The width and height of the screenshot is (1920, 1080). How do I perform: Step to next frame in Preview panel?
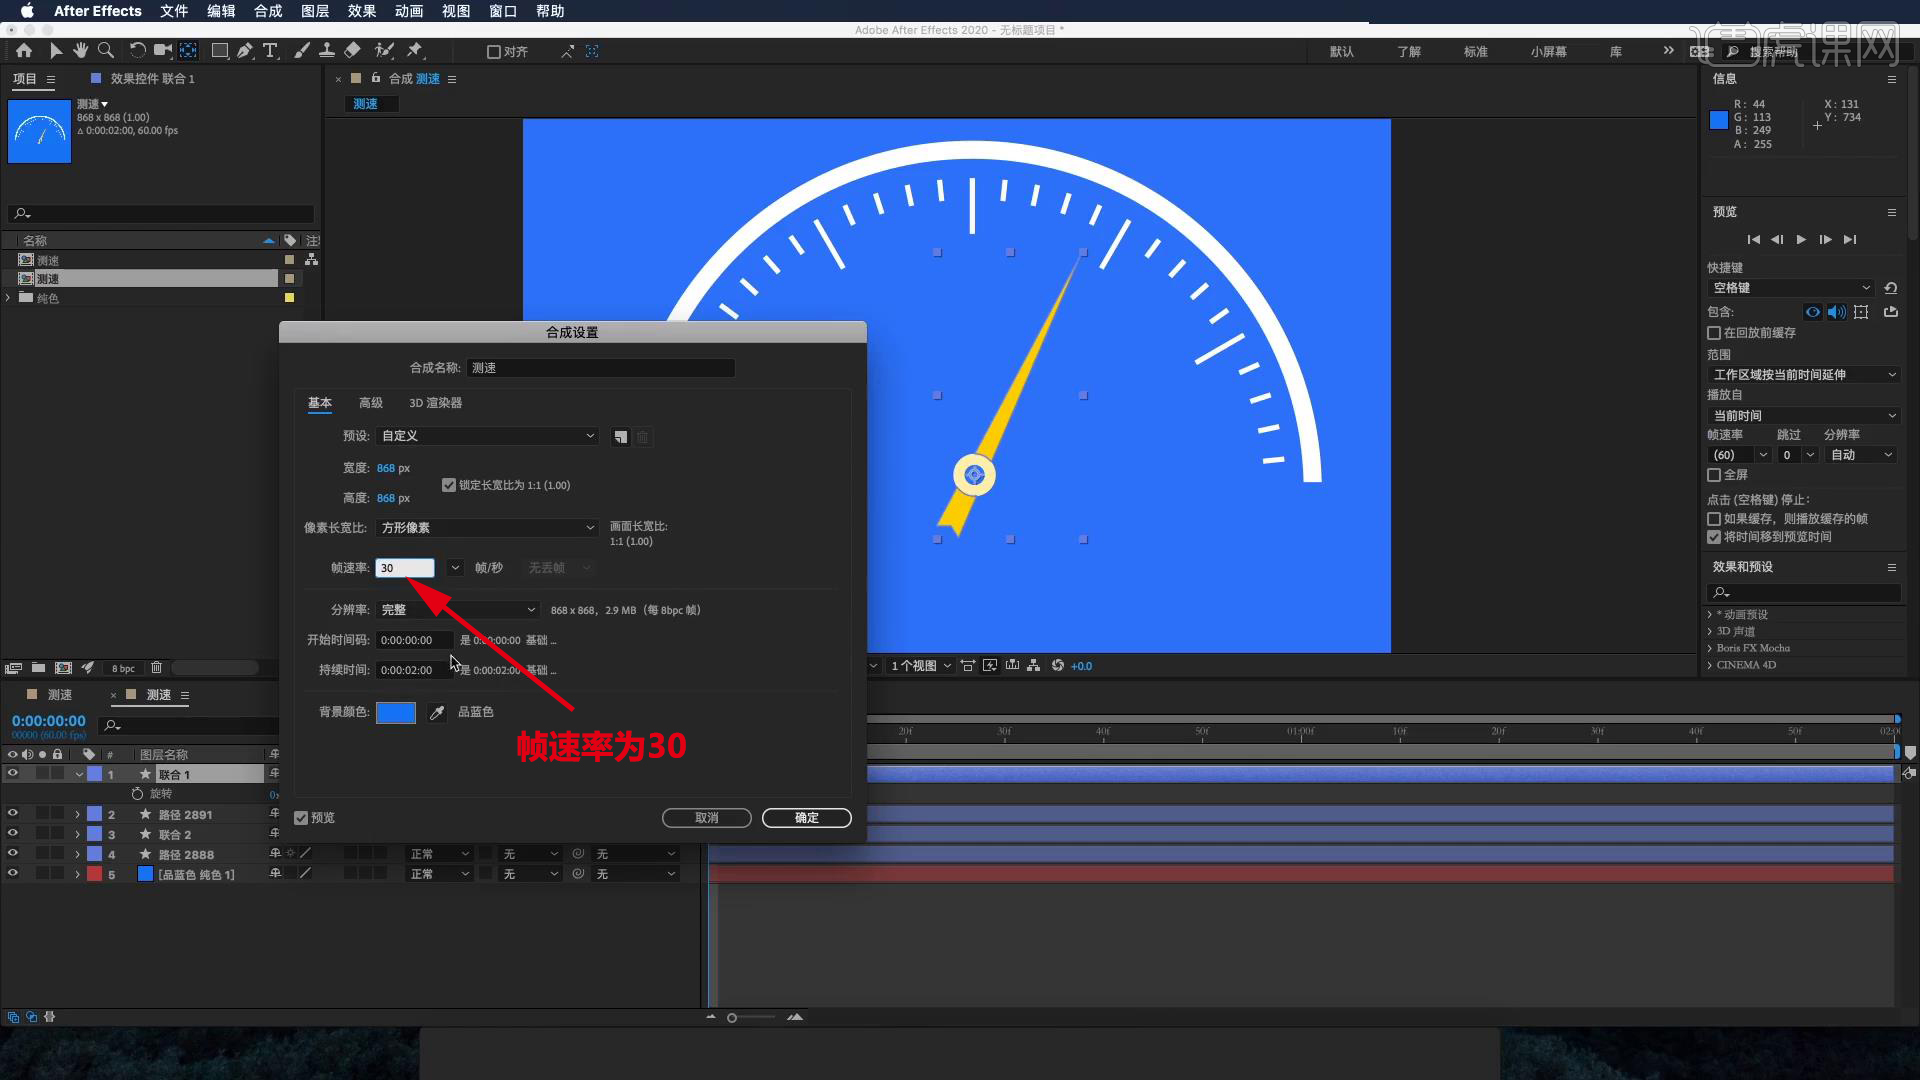(x=1825, y=240)
